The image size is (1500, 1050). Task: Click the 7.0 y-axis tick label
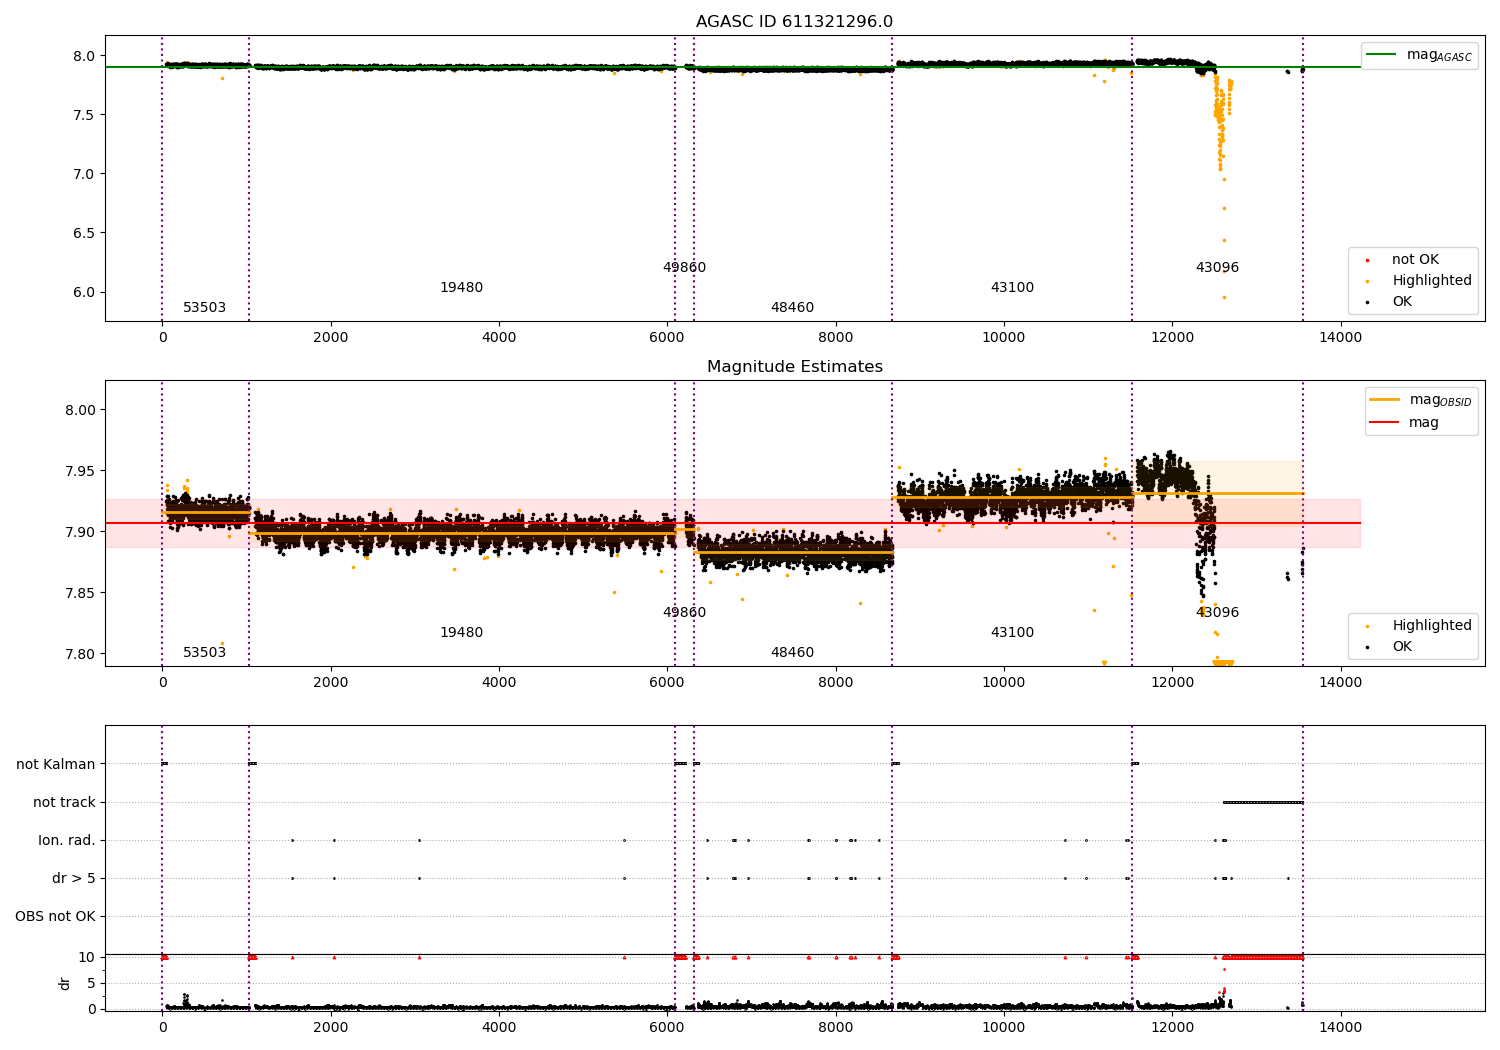(x=84, y=174)
